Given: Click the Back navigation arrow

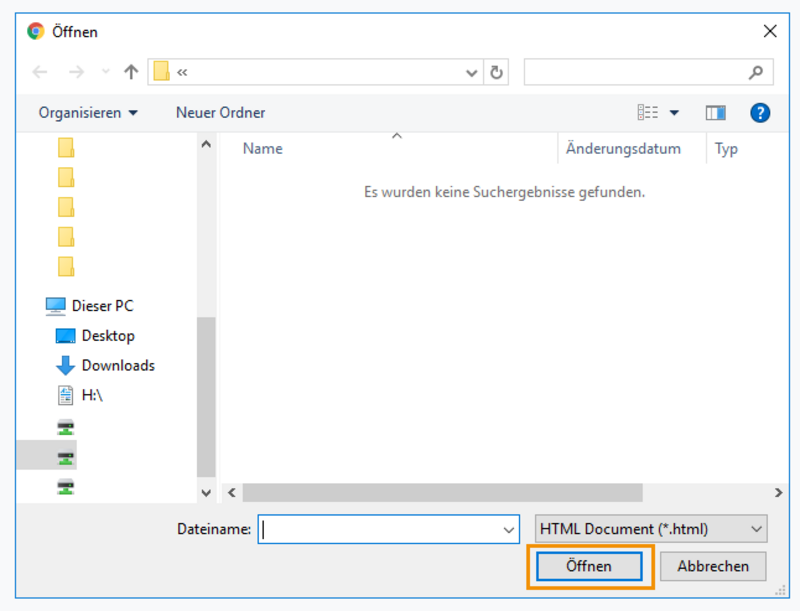Looking at the screenshot, I should tap(40, 72).
